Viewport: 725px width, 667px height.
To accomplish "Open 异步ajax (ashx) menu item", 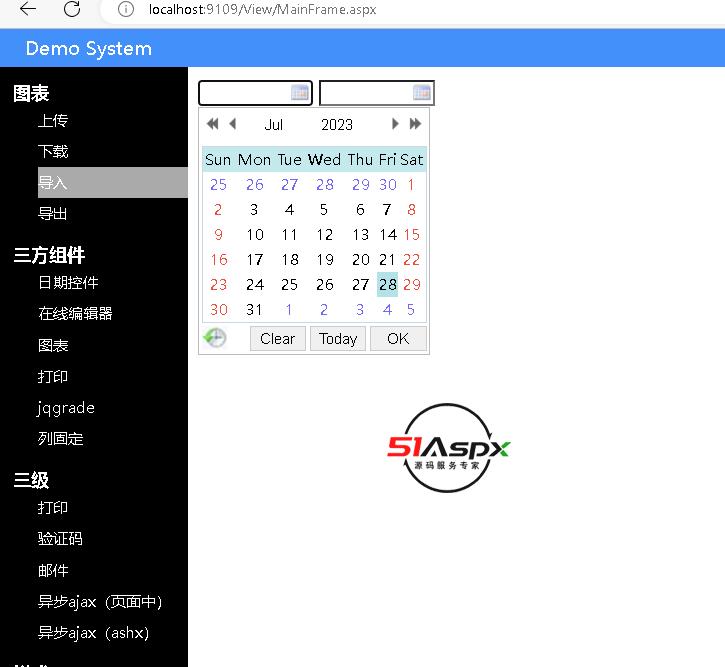I will click(x=93, y=633).
